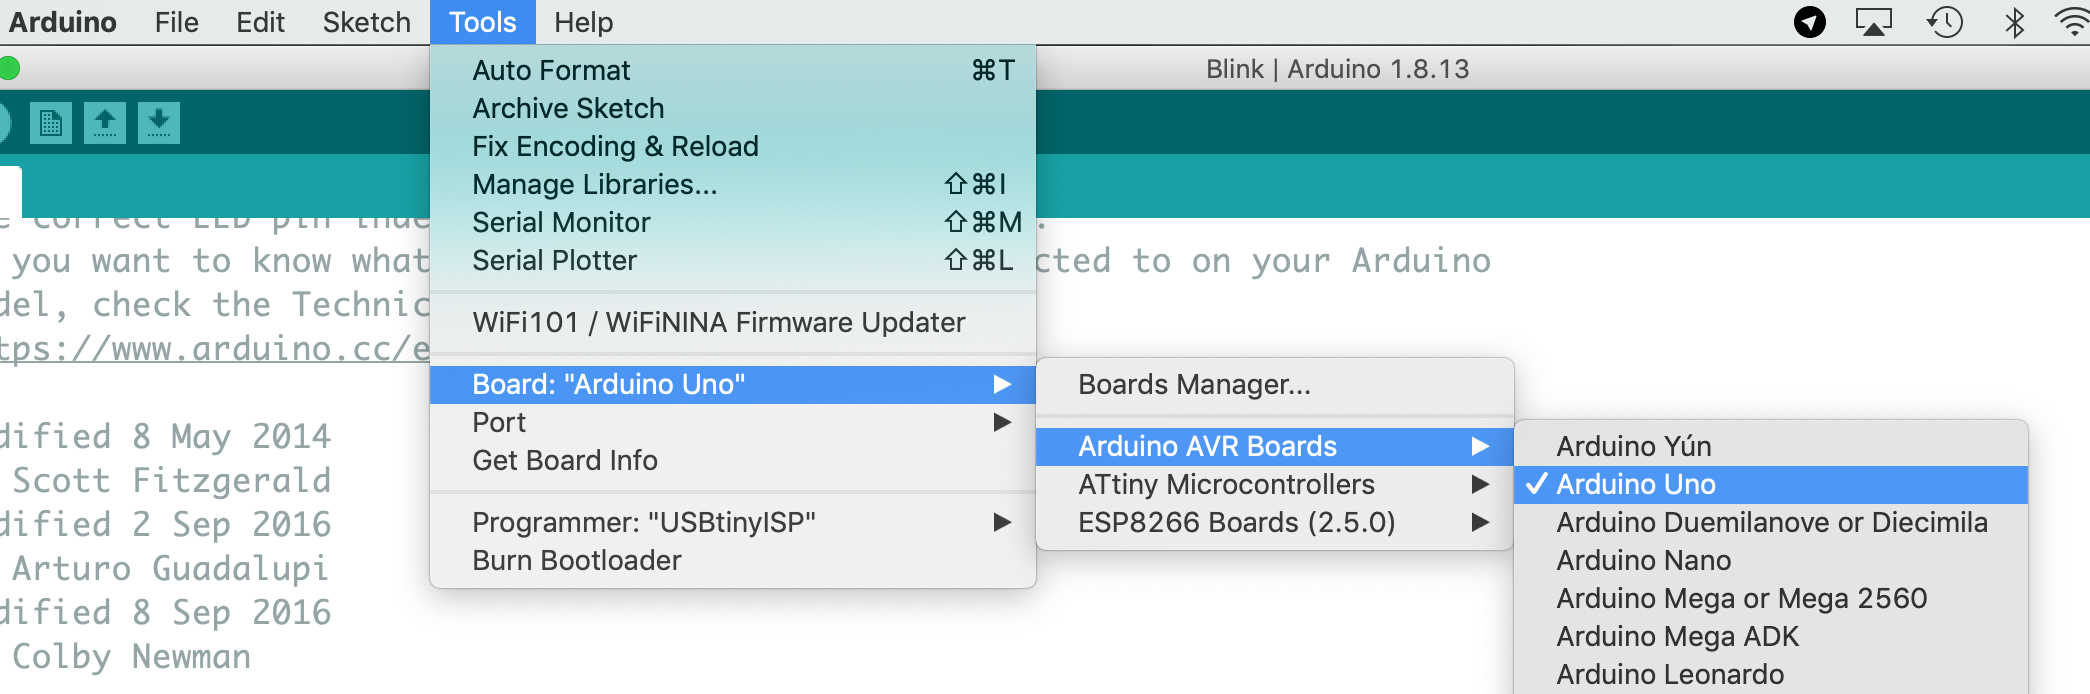2090x694 pixels.
Task: Click Manage Libraries... menu entry
Action: tap(594, 184)
